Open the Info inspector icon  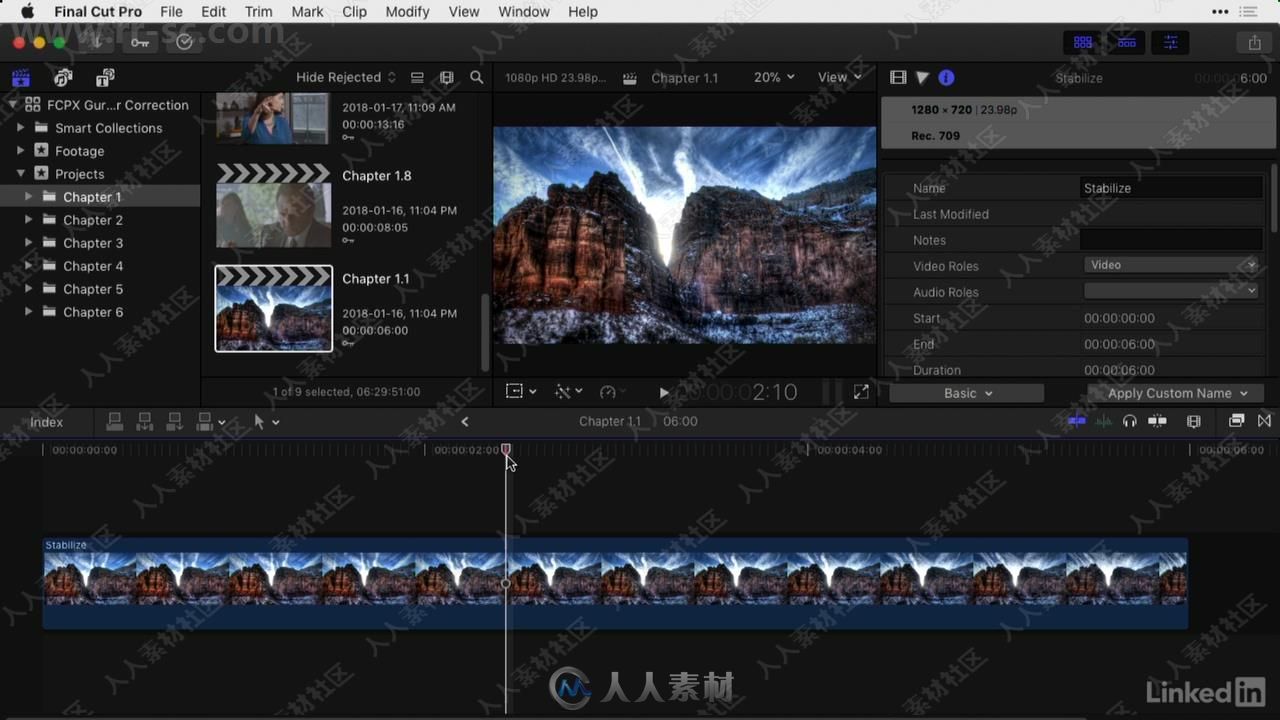(x=946, y=78)
